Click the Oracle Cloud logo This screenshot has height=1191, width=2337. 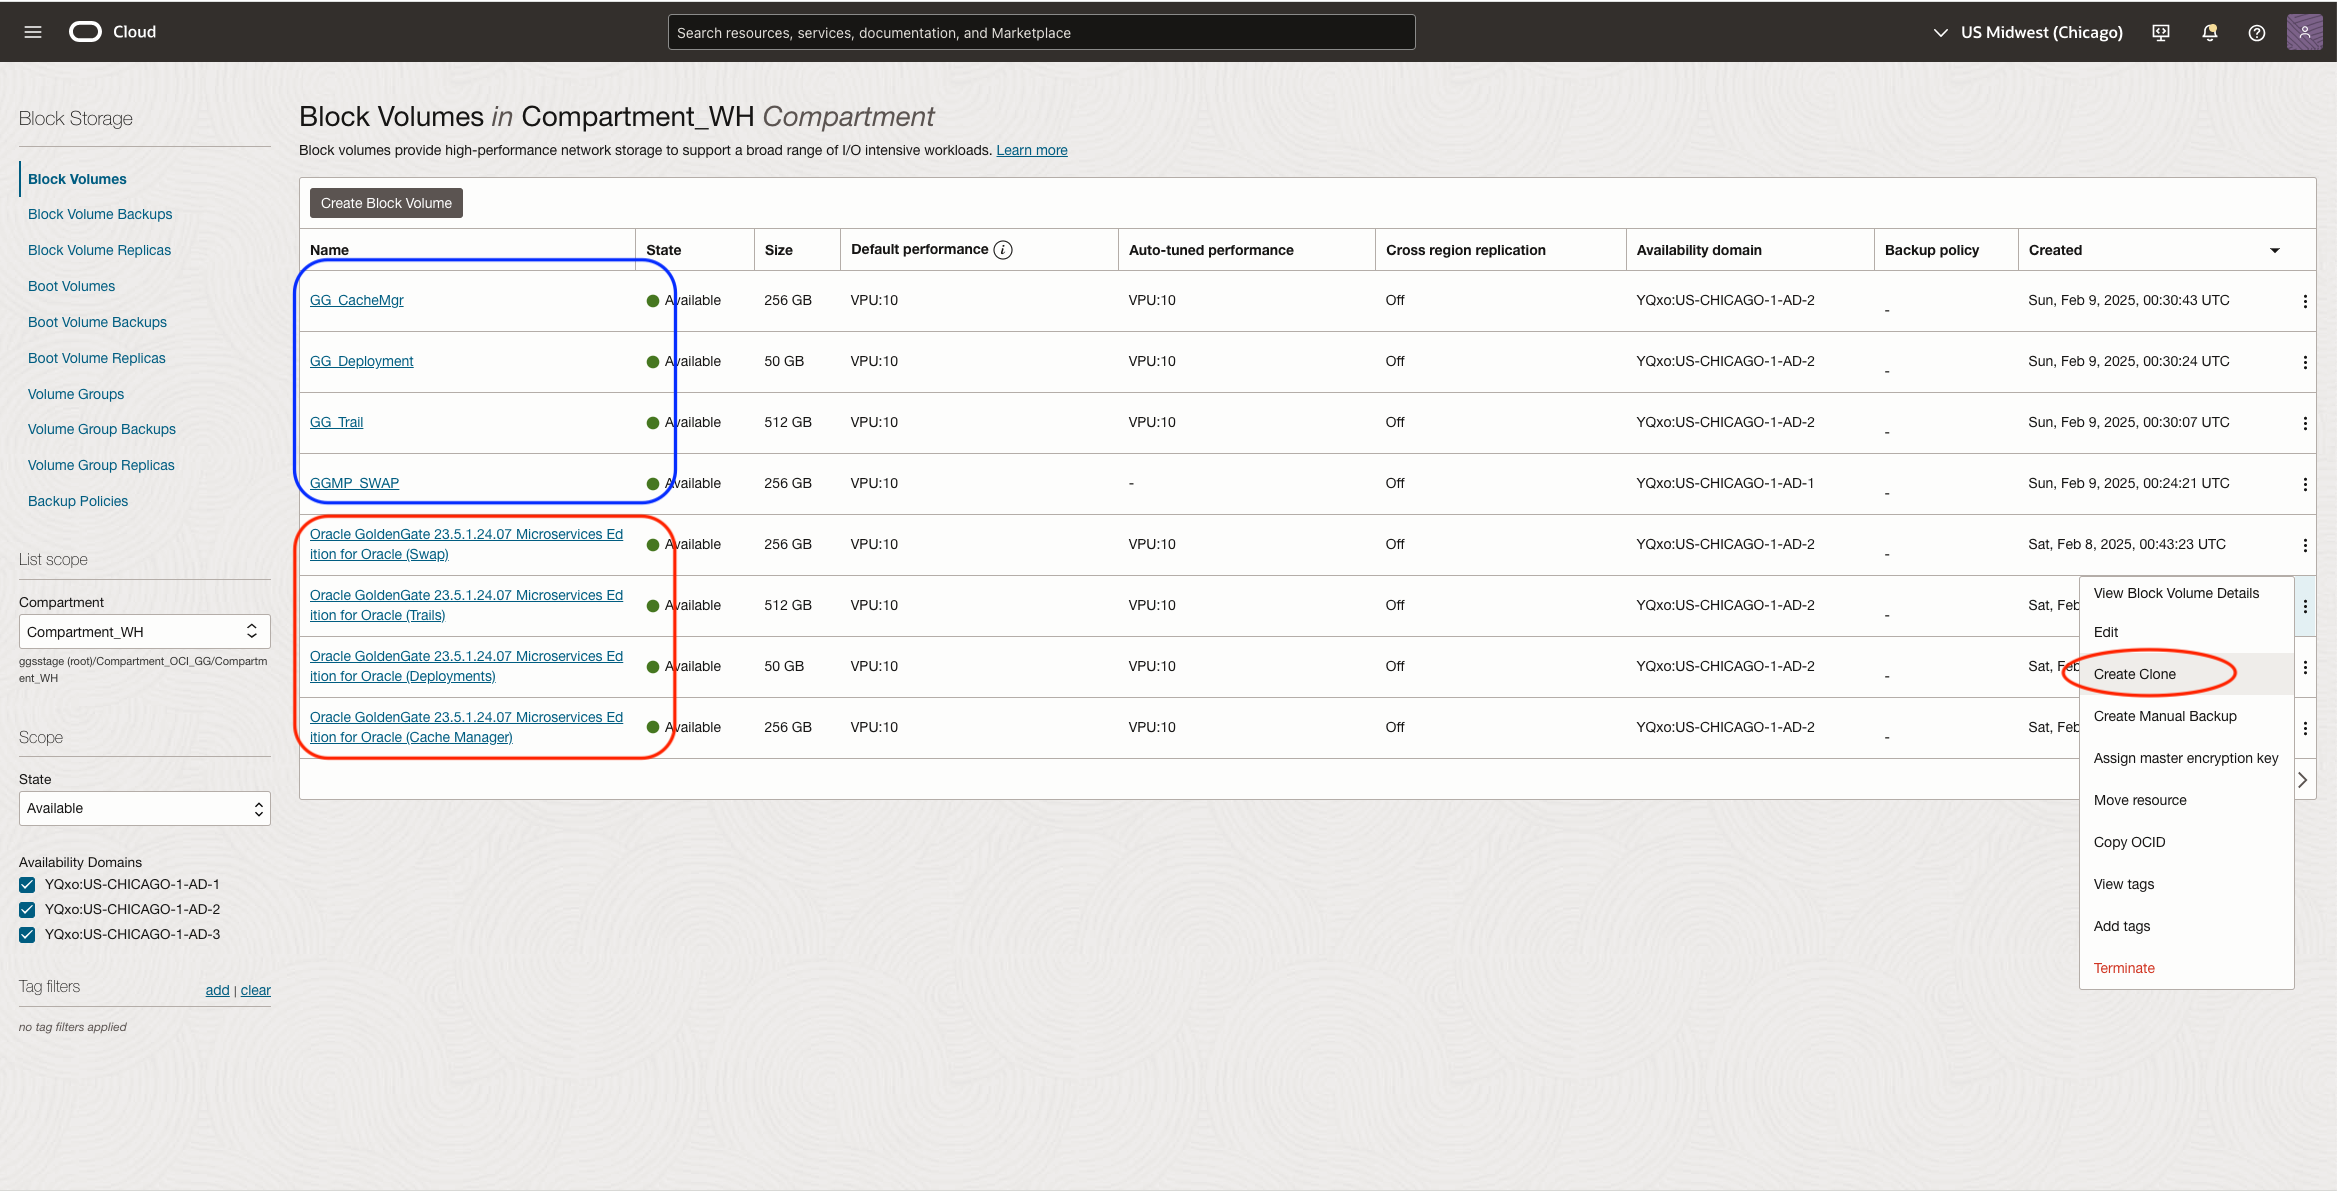(x=86, y=32)
